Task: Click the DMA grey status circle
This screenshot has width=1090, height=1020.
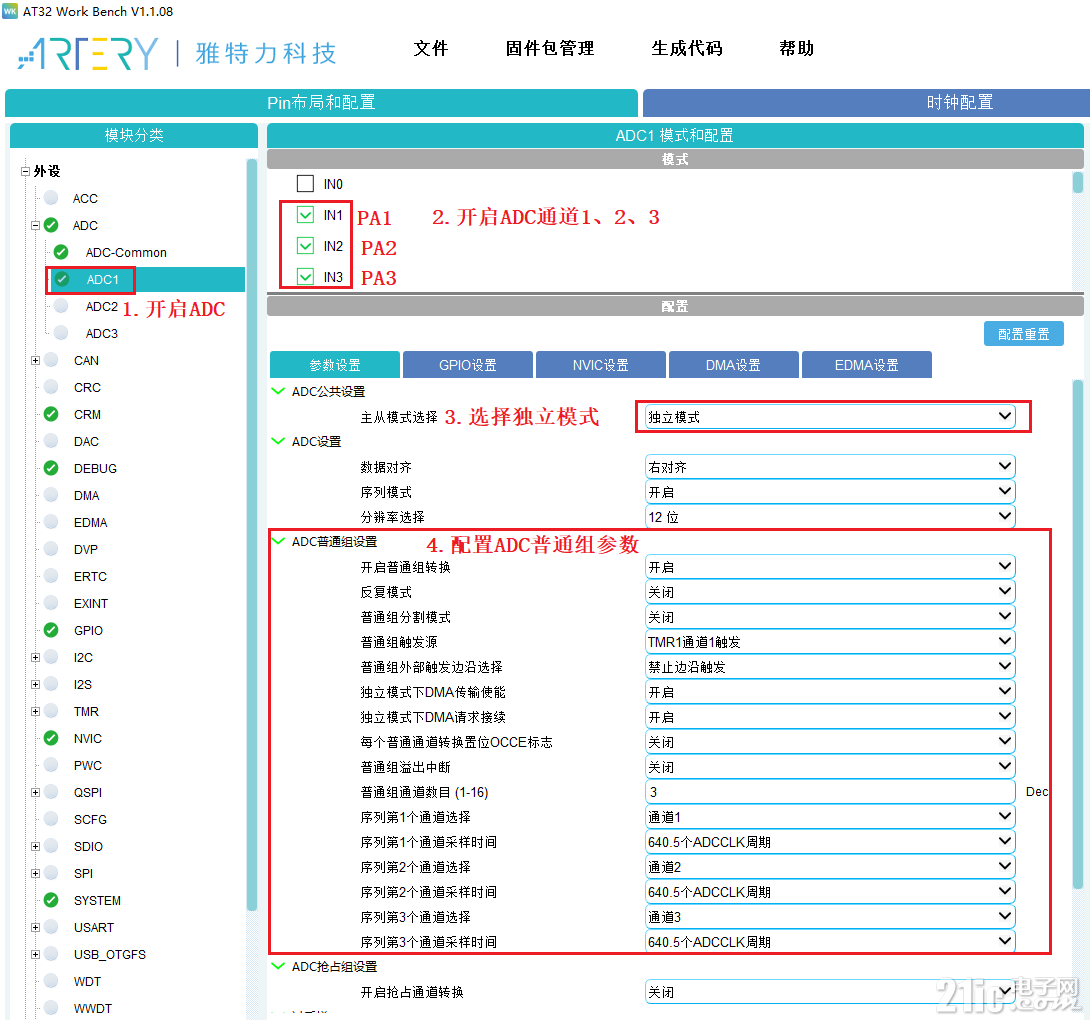Action: (x=51, y=495)
